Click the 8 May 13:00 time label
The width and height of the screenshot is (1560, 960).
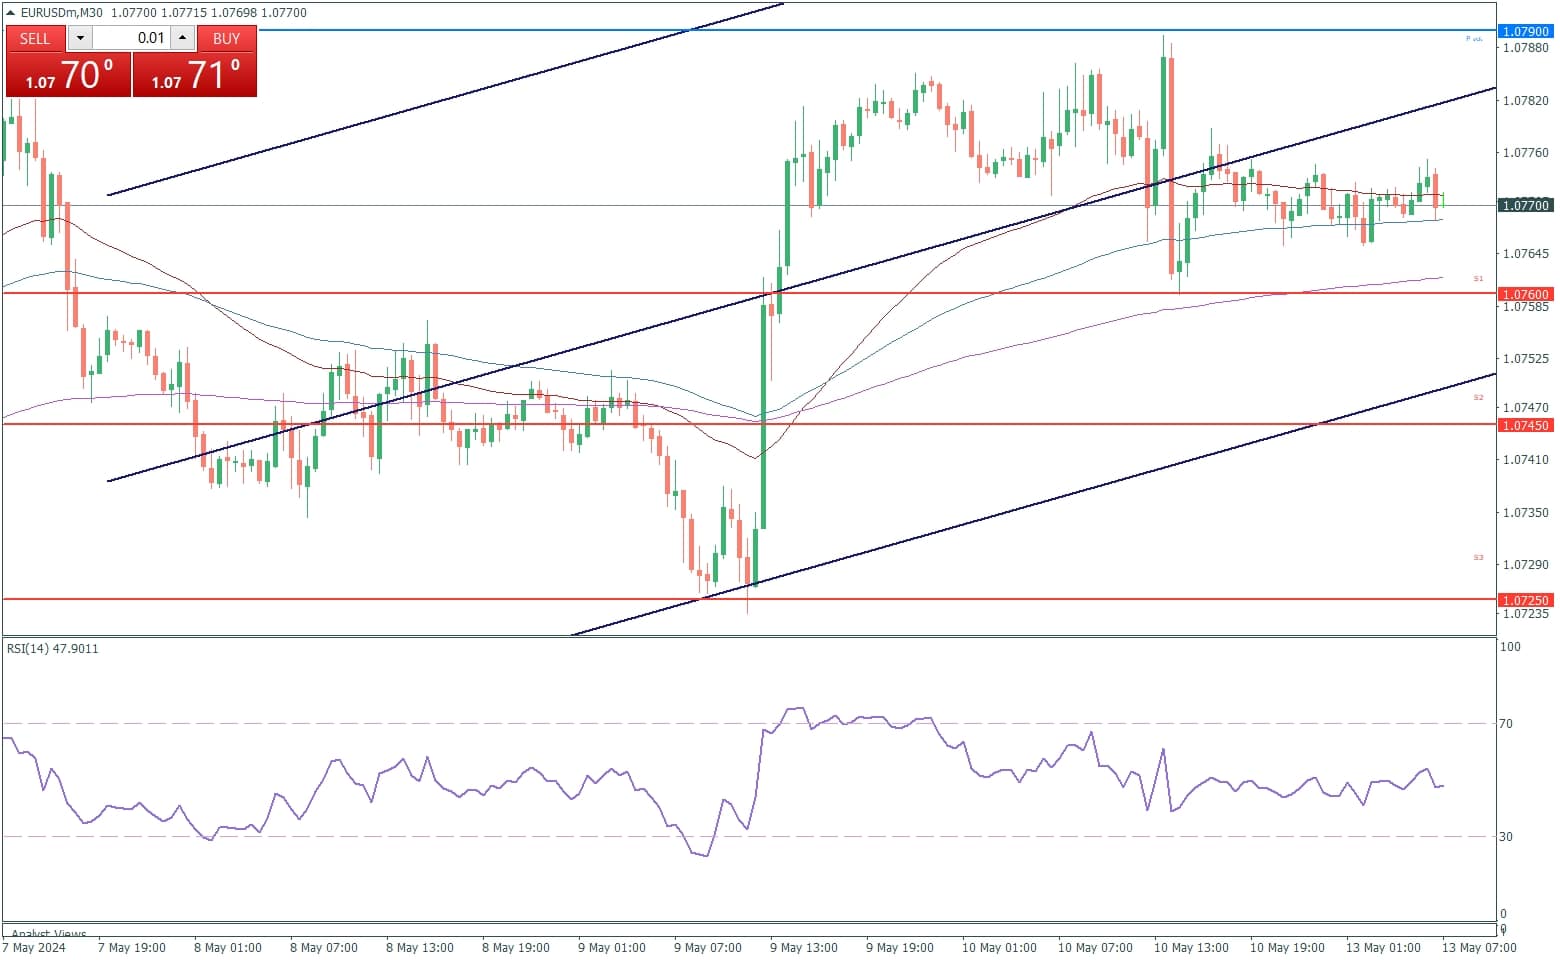coord(420,947)
